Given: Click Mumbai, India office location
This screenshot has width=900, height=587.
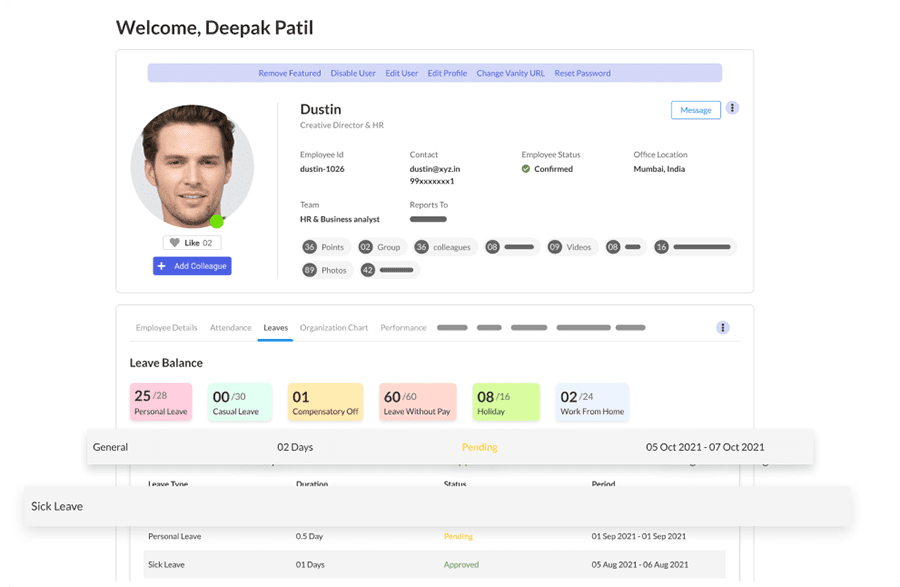Looking at the screenshot, I should point(659,169).
